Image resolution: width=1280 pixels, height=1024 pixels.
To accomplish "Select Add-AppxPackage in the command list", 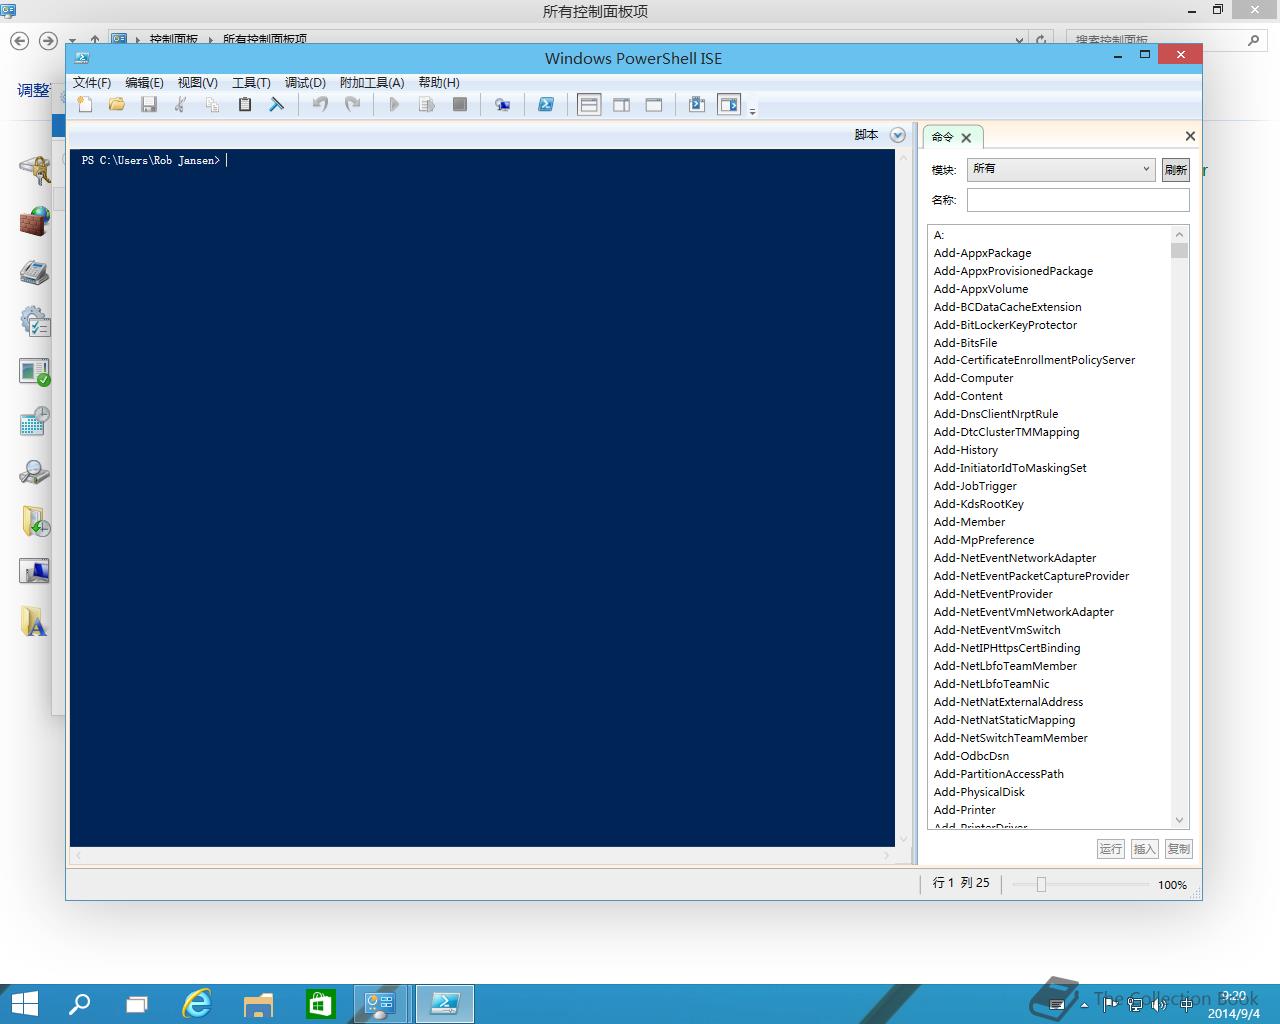I will point(982,253).
